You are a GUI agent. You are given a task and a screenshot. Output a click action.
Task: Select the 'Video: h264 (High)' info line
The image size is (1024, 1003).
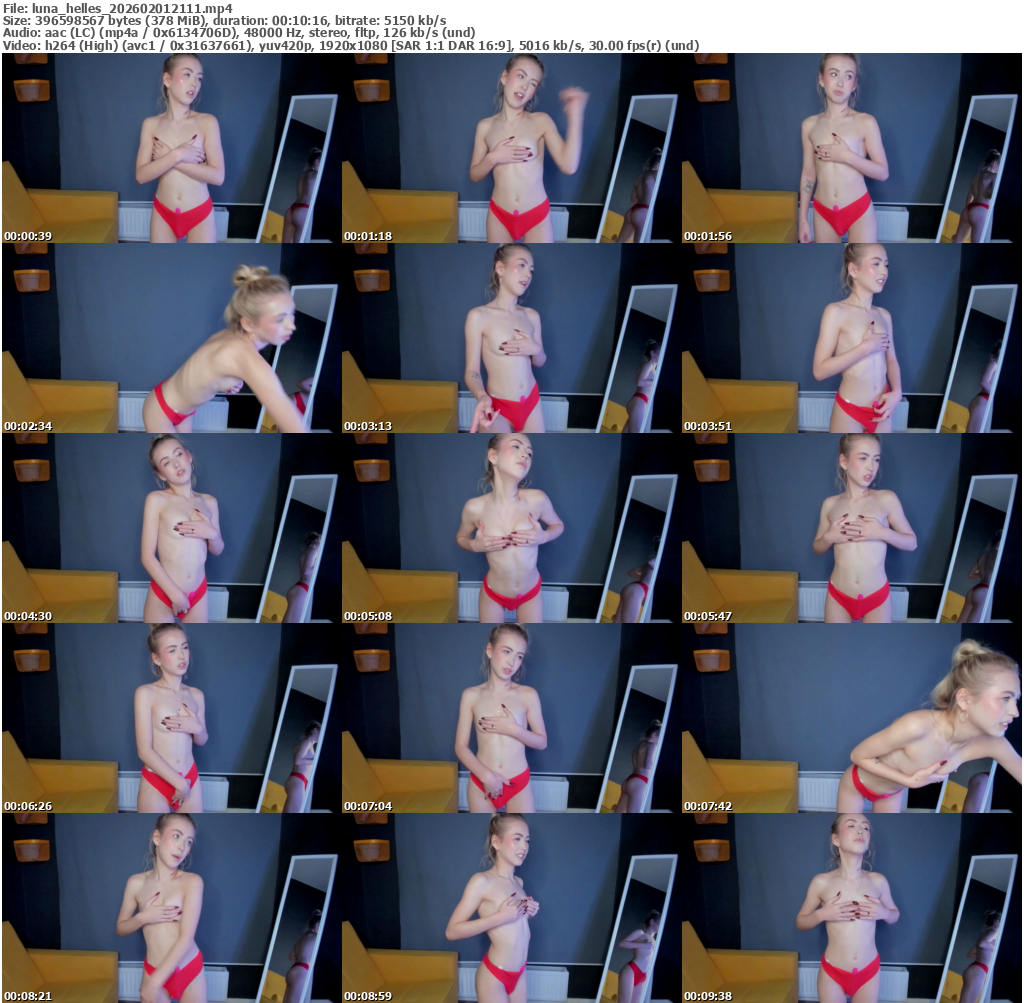[351, 46]
